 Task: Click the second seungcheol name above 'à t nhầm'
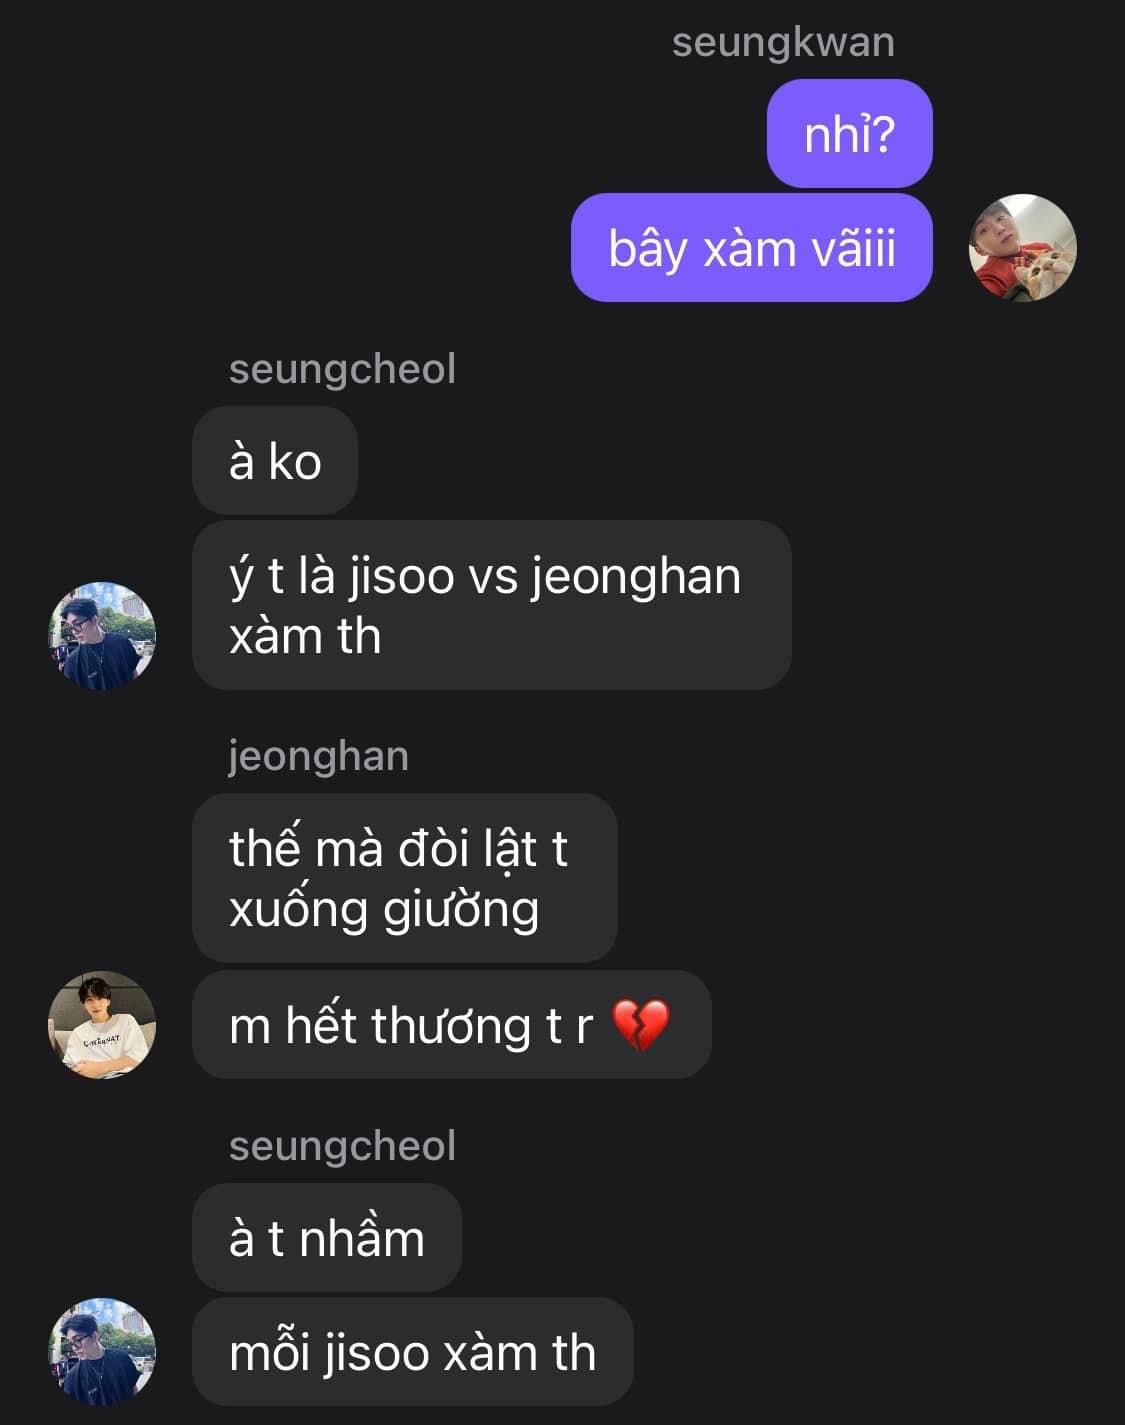point(342,1146)
